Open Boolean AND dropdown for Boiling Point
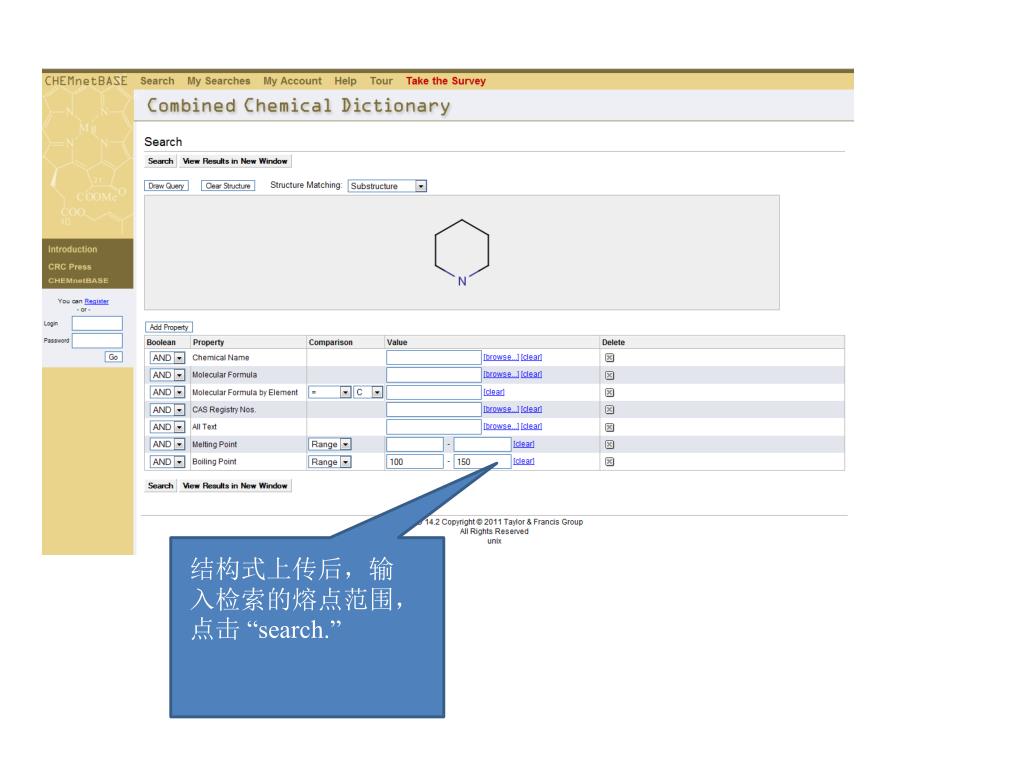The width and height of the screenshot is (1024, 768). 167,462
